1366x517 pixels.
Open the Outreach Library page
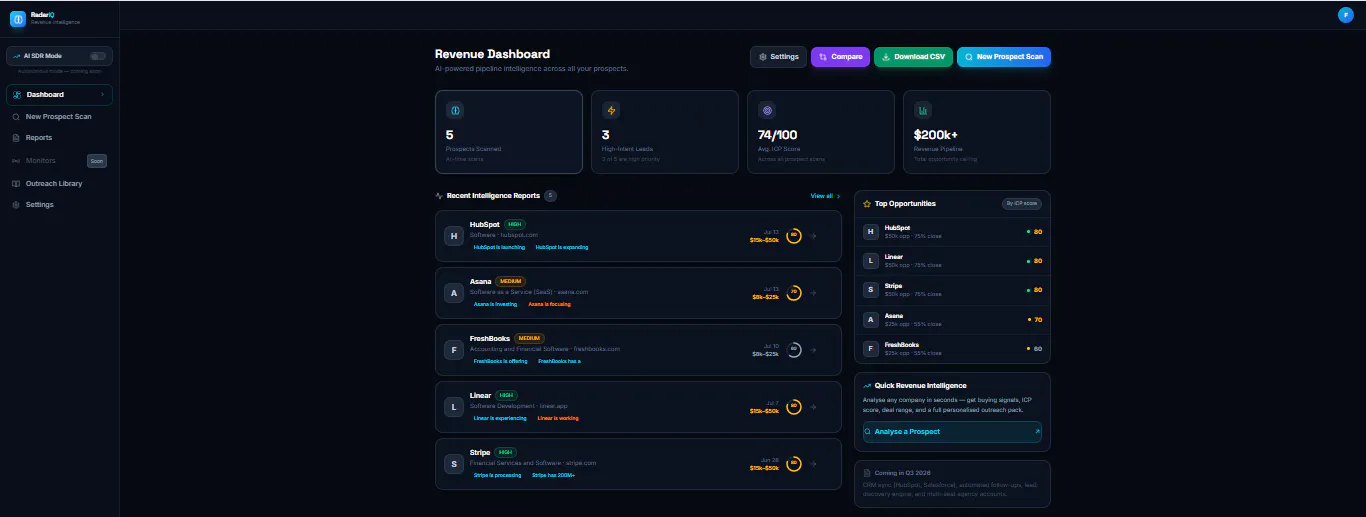click(x=59, y=183)
